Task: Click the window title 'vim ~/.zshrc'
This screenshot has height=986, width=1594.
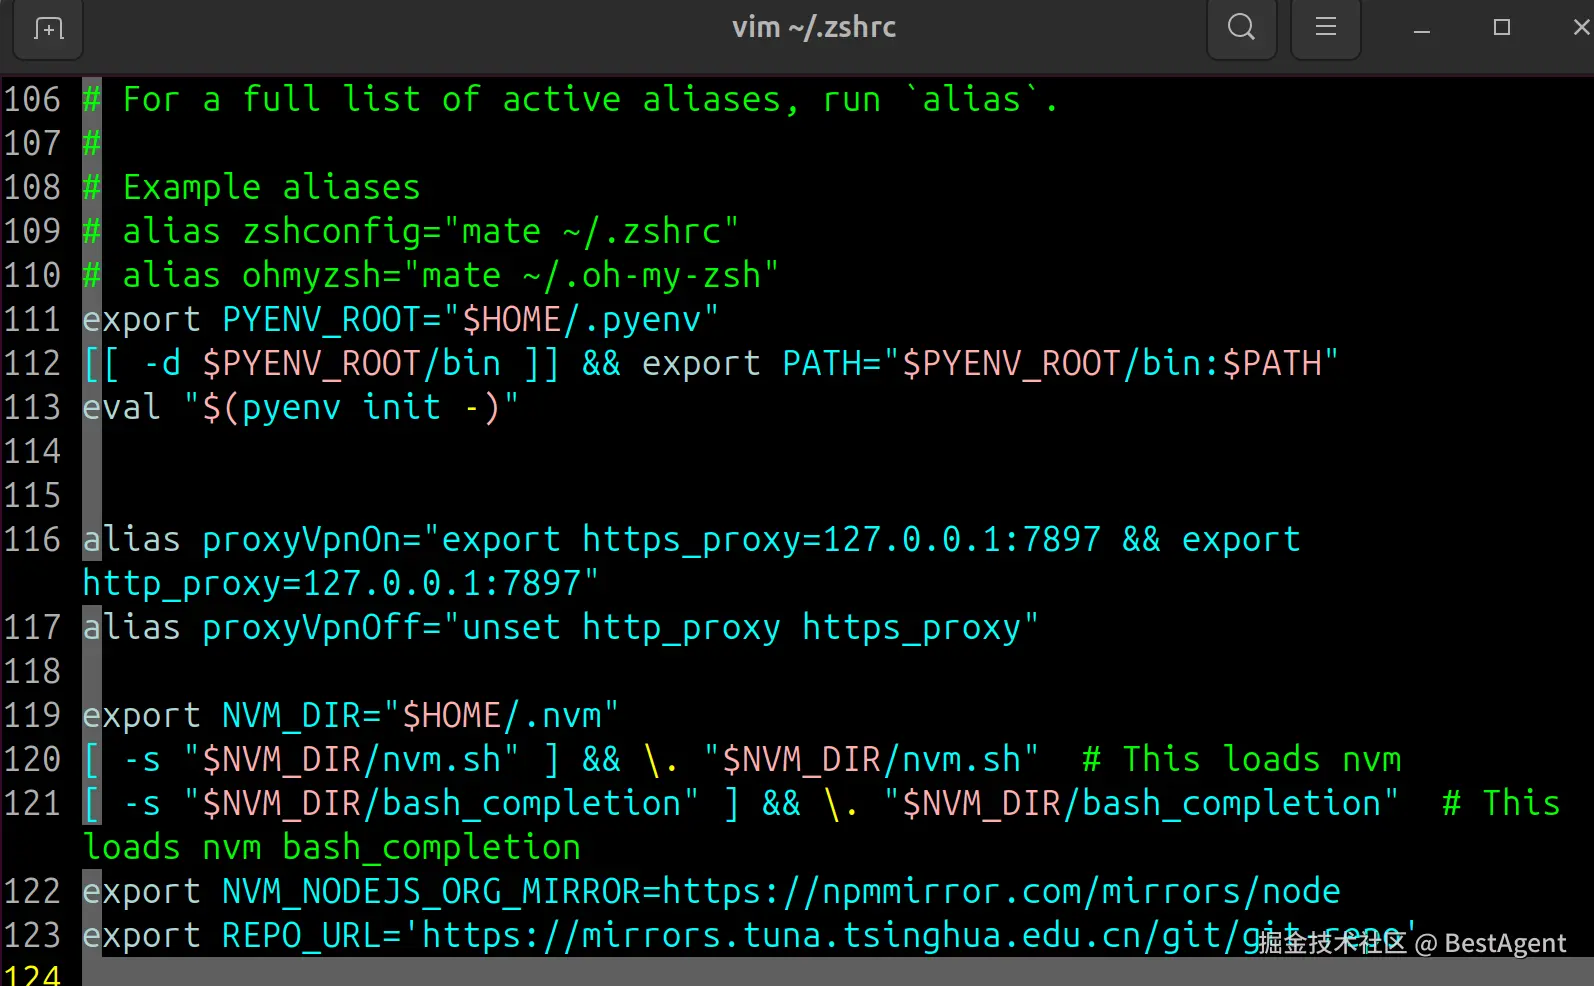Action: click(813, 27)
